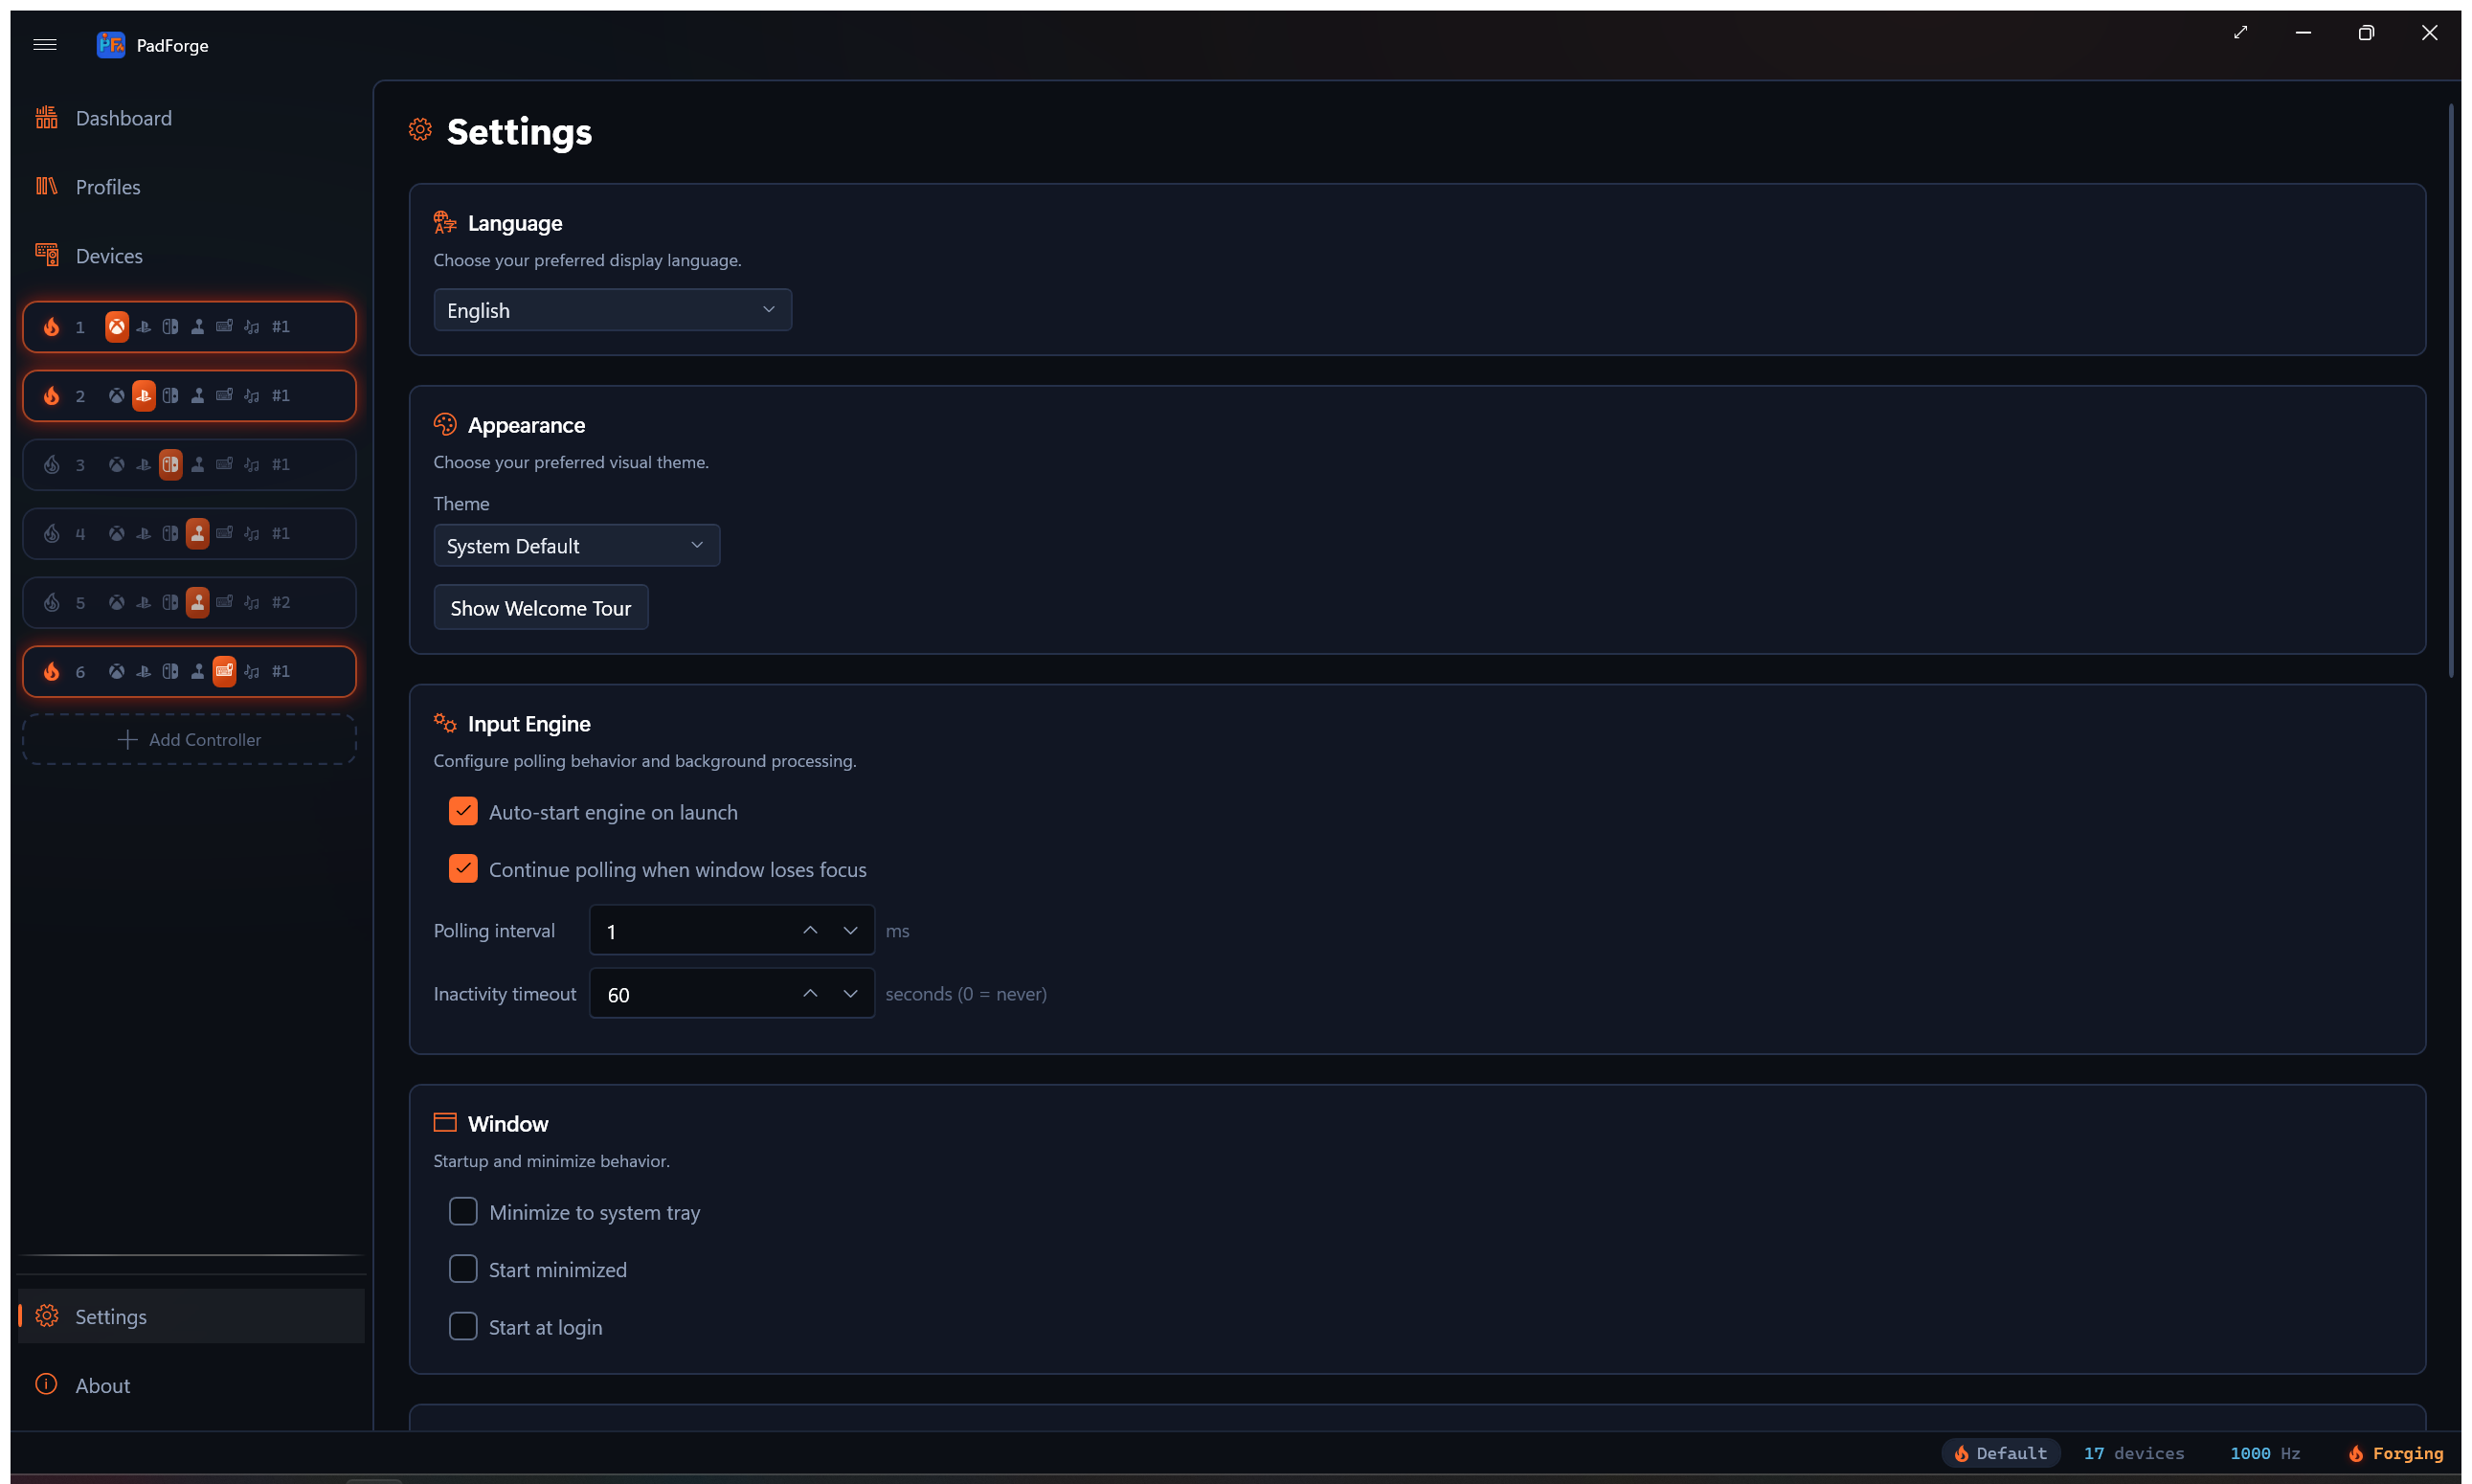Increase the Polling interval value

point(810,931)
